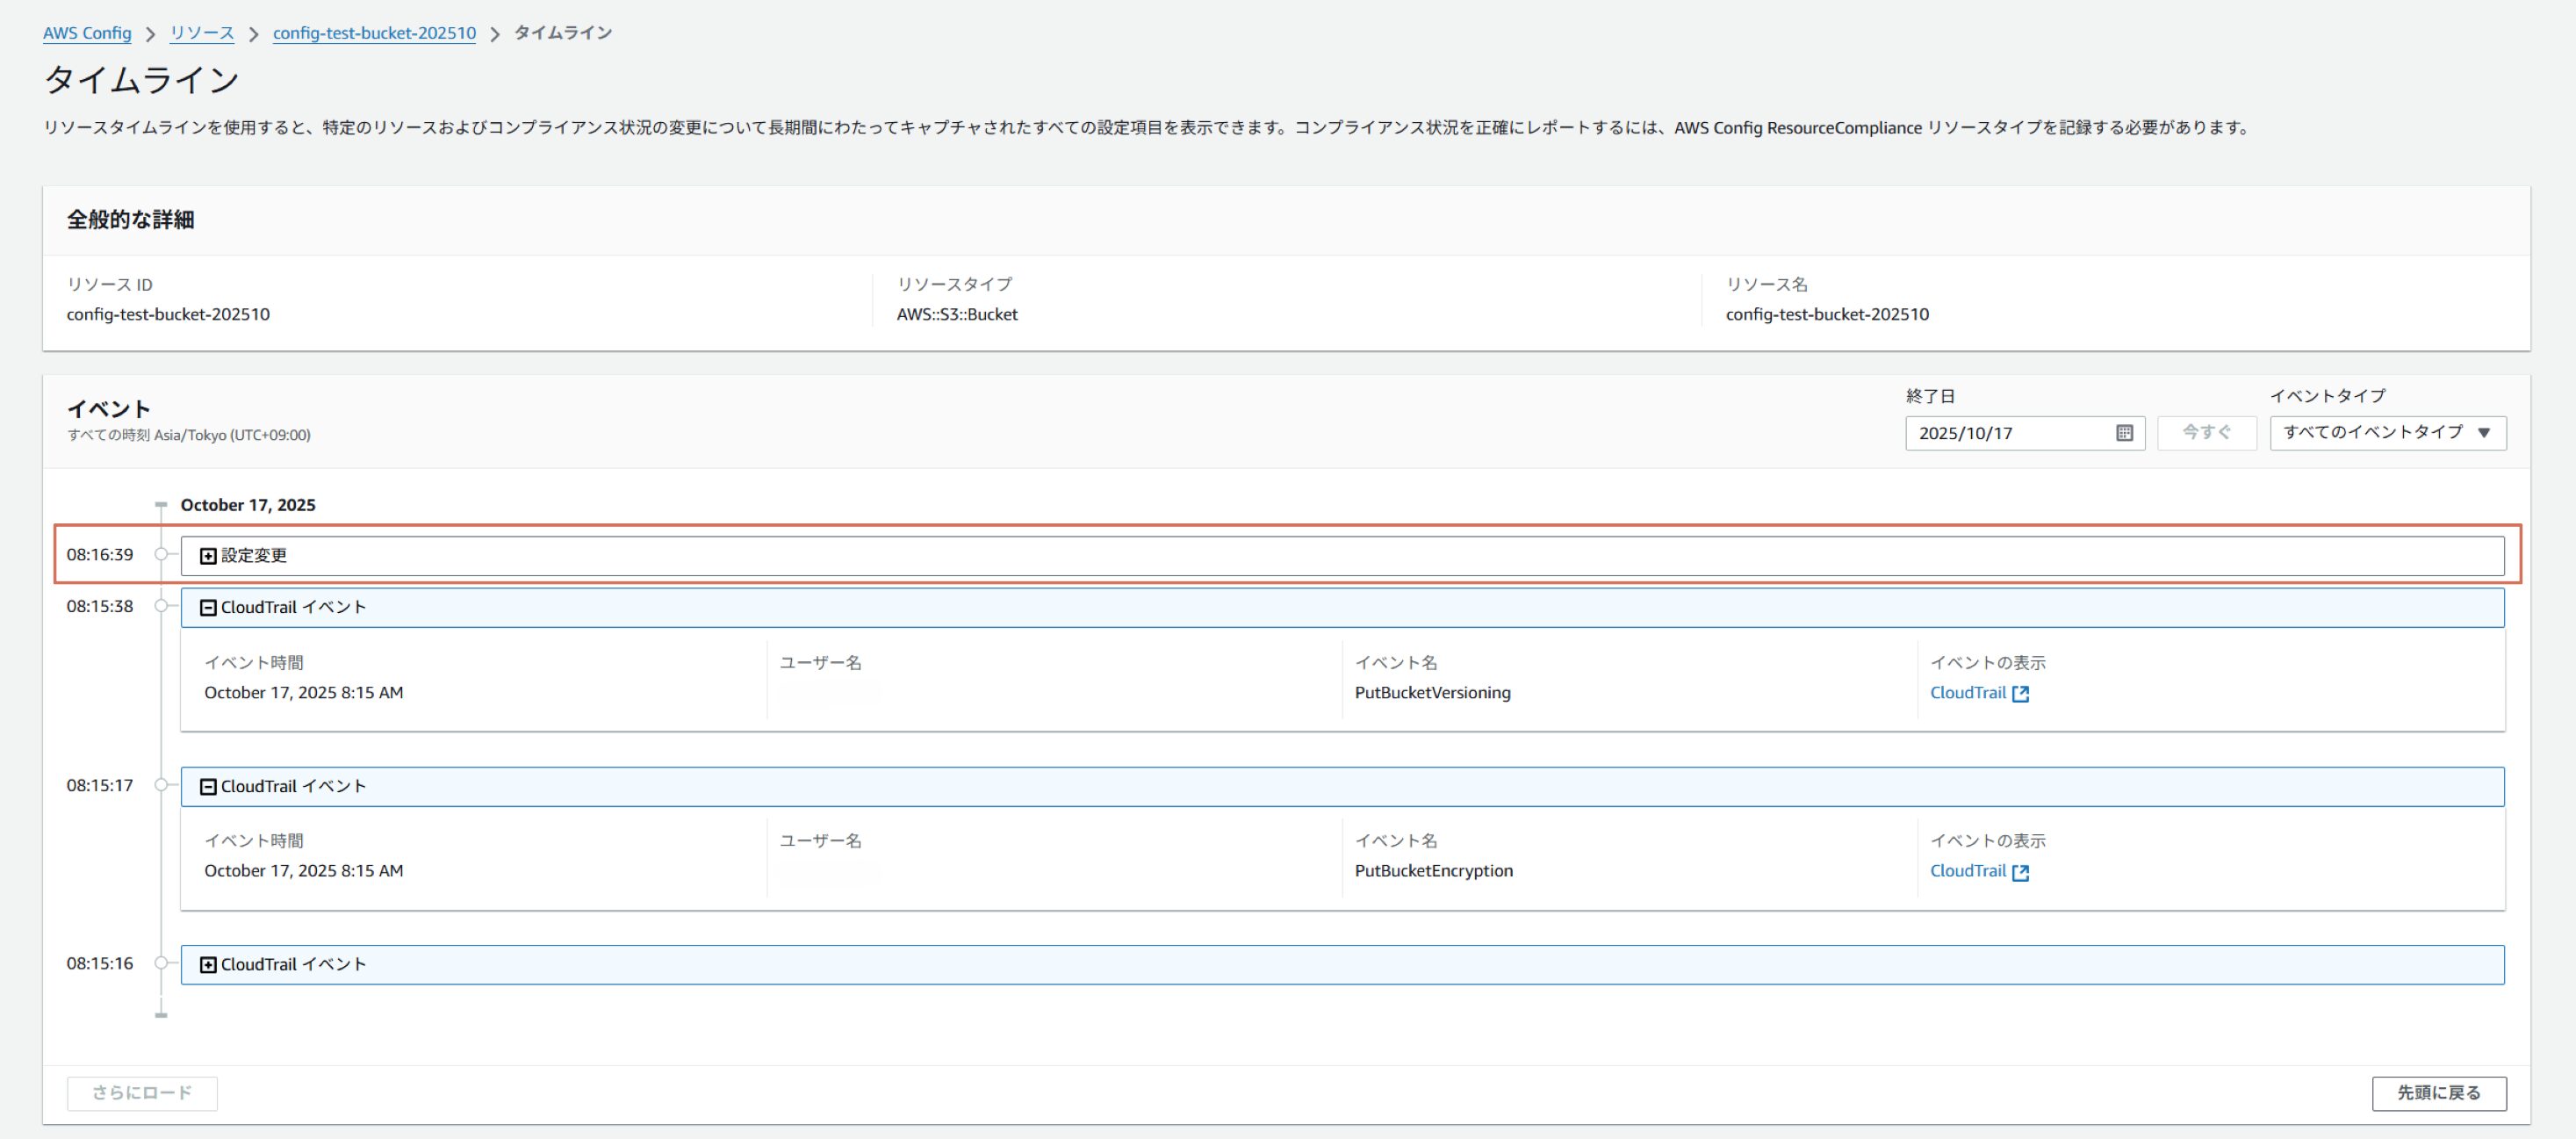Collapse the 08:15:17 CloudTrail event minus icon
Image resolution: width=2576 pixels, height=1139 pixels.
208,787
